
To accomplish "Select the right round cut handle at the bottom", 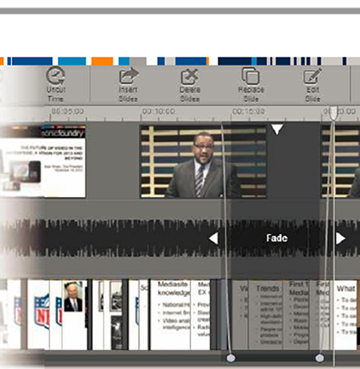I will (319, 358).
